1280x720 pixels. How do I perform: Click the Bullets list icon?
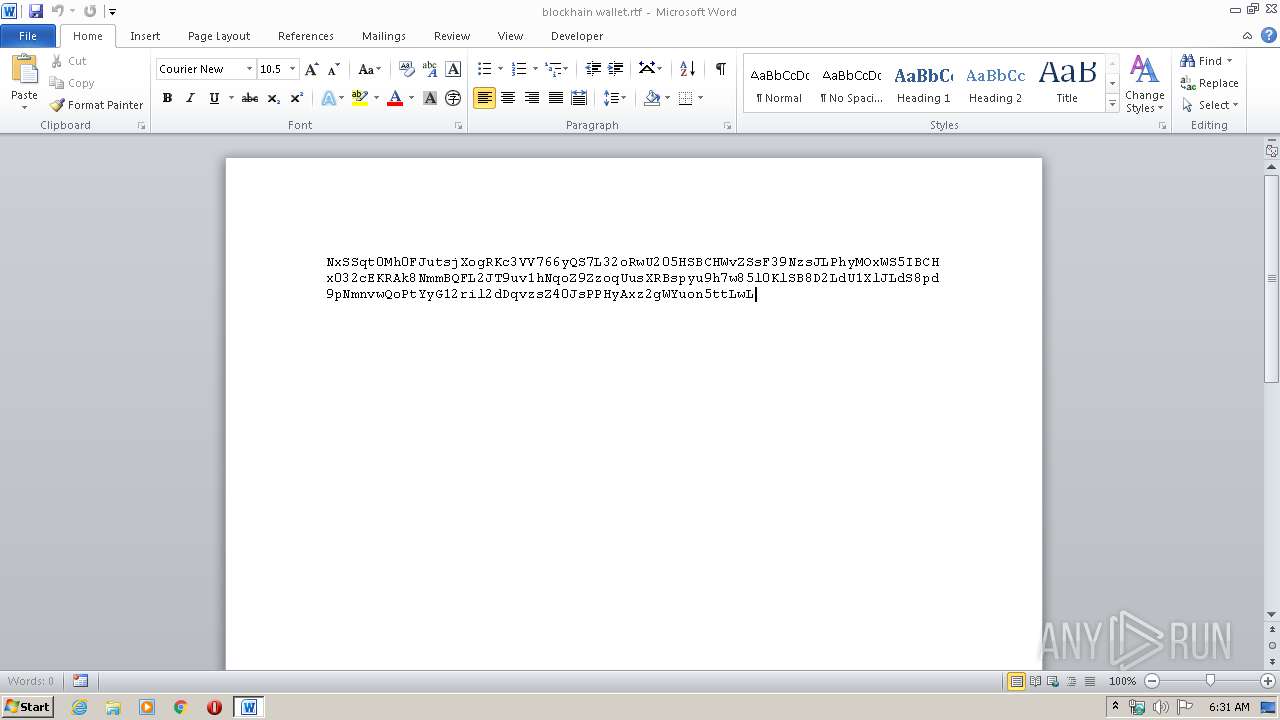point(485,69)
